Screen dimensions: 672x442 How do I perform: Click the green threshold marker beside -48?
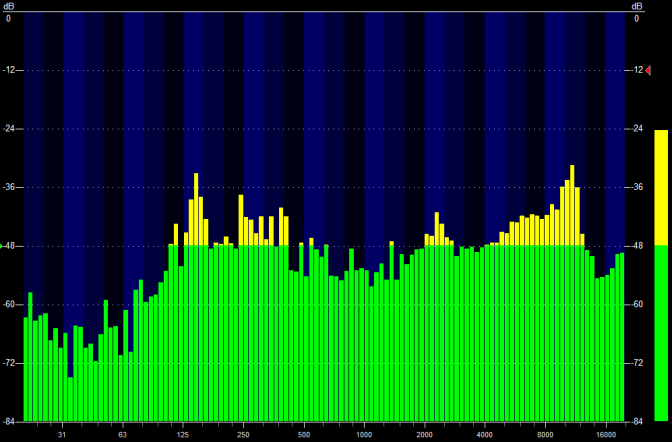coord(1,247)
